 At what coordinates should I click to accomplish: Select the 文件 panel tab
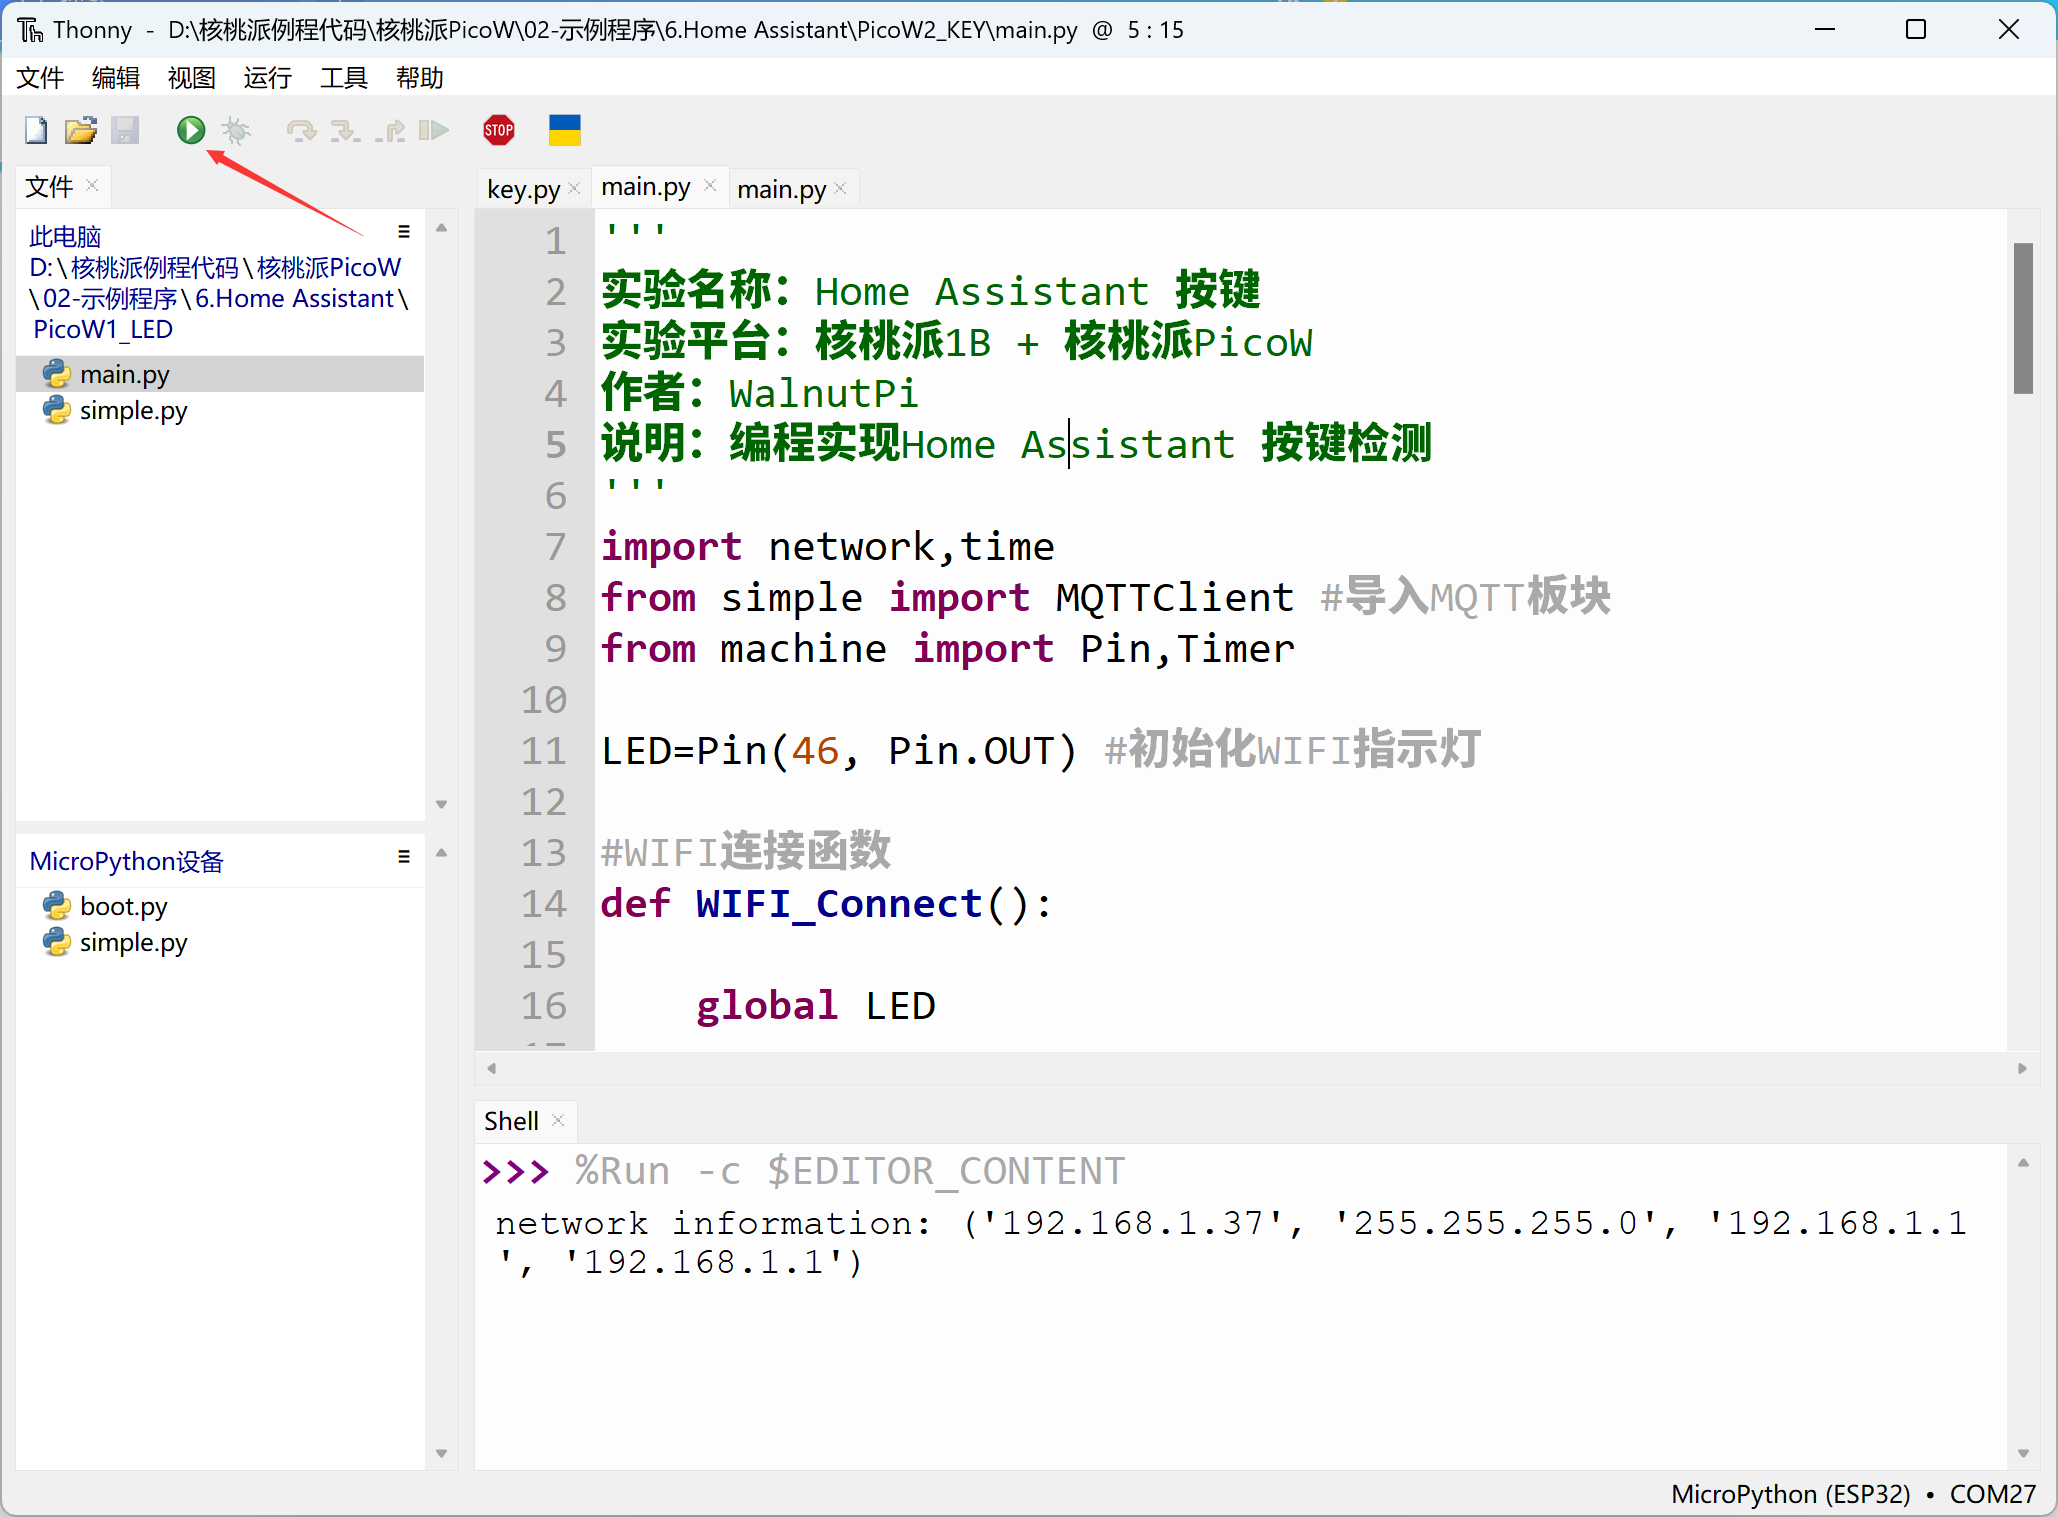click(49, 187)
